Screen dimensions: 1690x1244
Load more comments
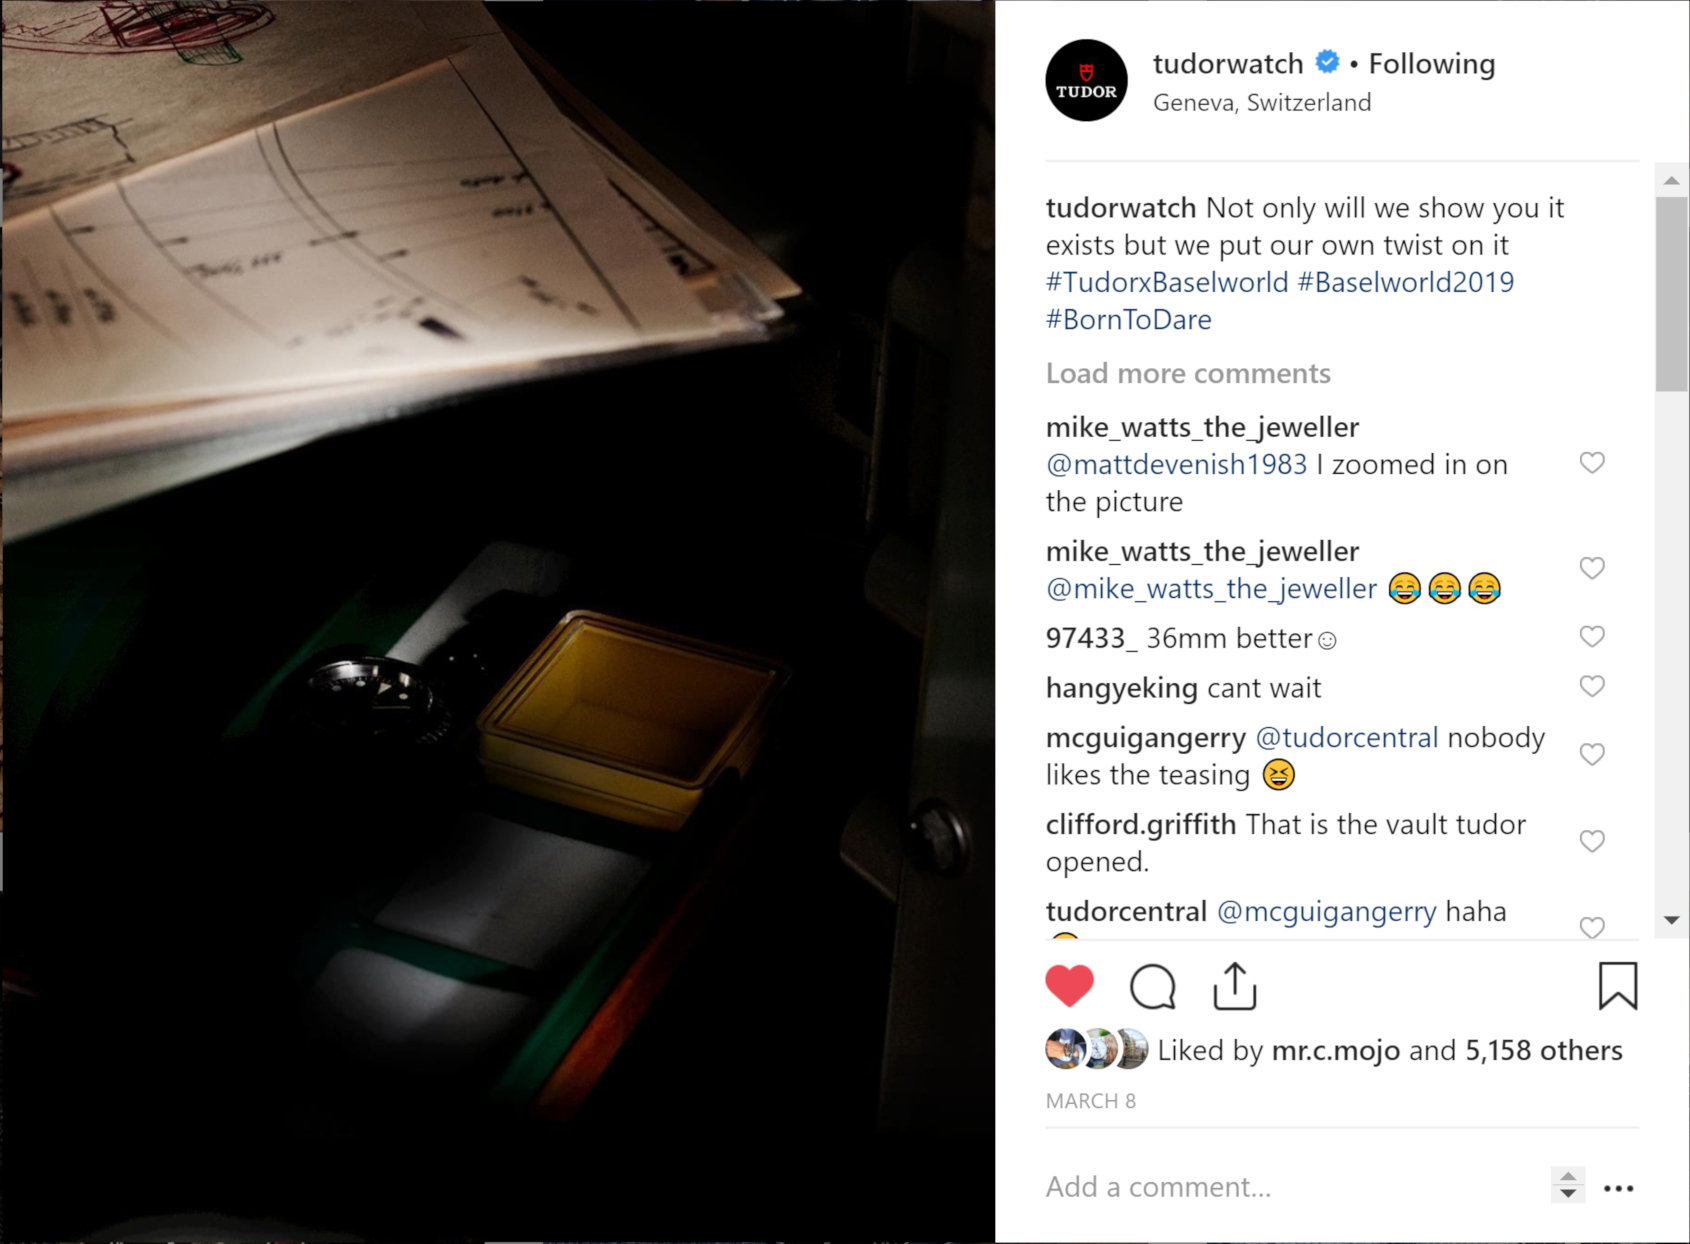click(1188, 373)
